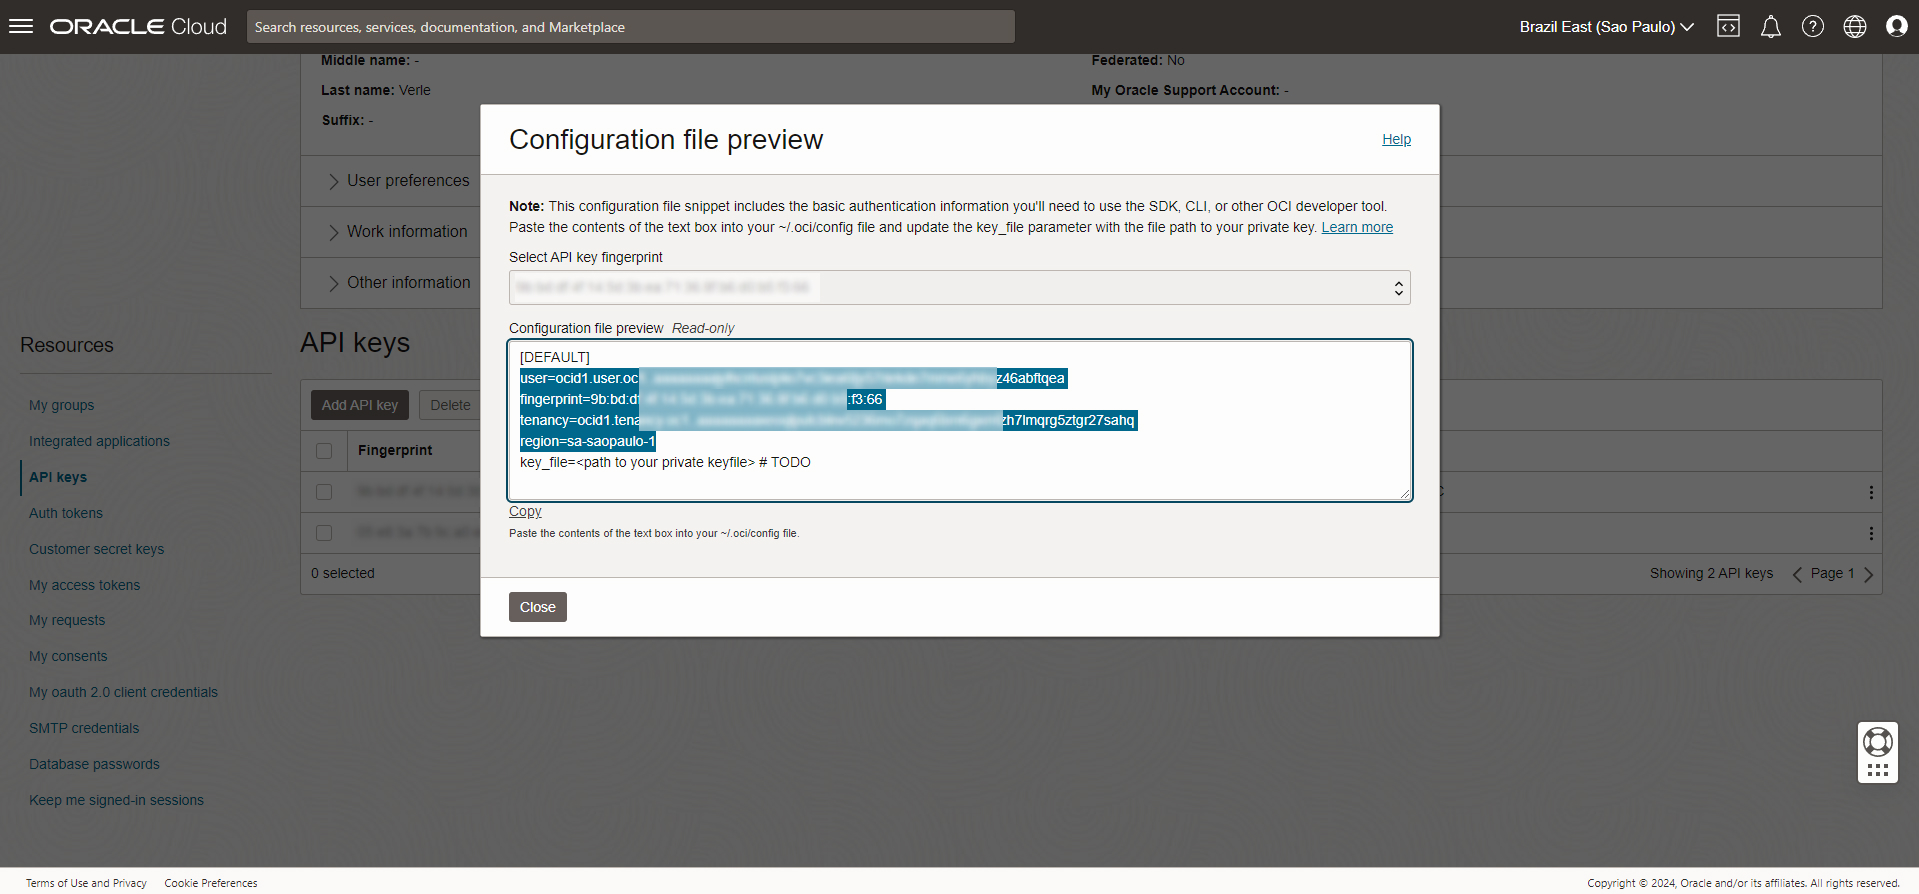
Task: Click inside the configuration preview text box
Action: tap(959, 420)
